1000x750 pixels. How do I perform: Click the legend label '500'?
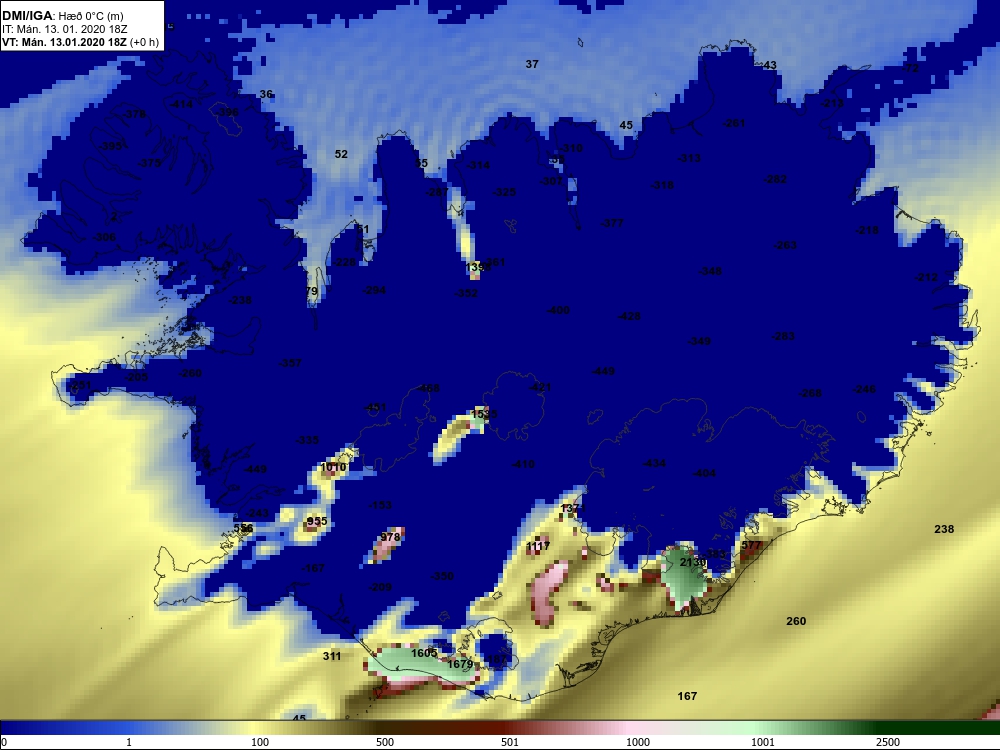click(385, 742)
